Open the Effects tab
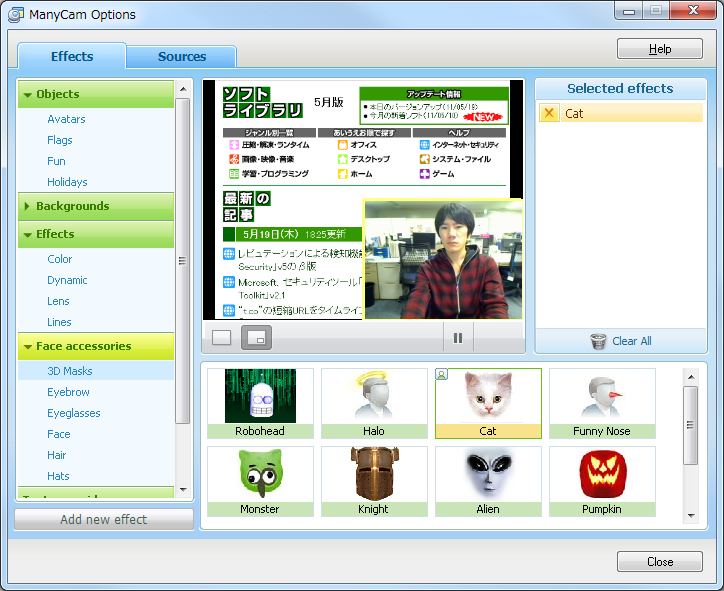Image resolution: width=724 pixels, height=591 pixels. 72,56
